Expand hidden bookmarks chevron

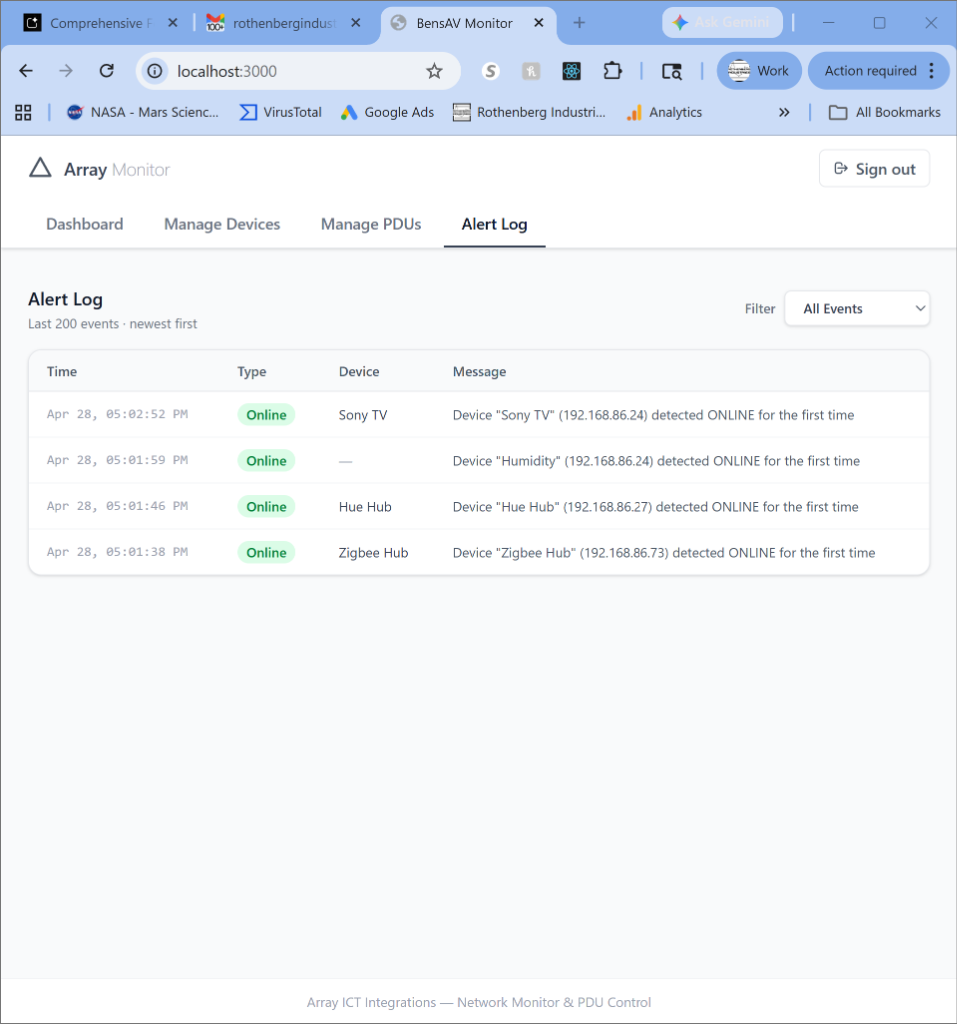[784, 112]
